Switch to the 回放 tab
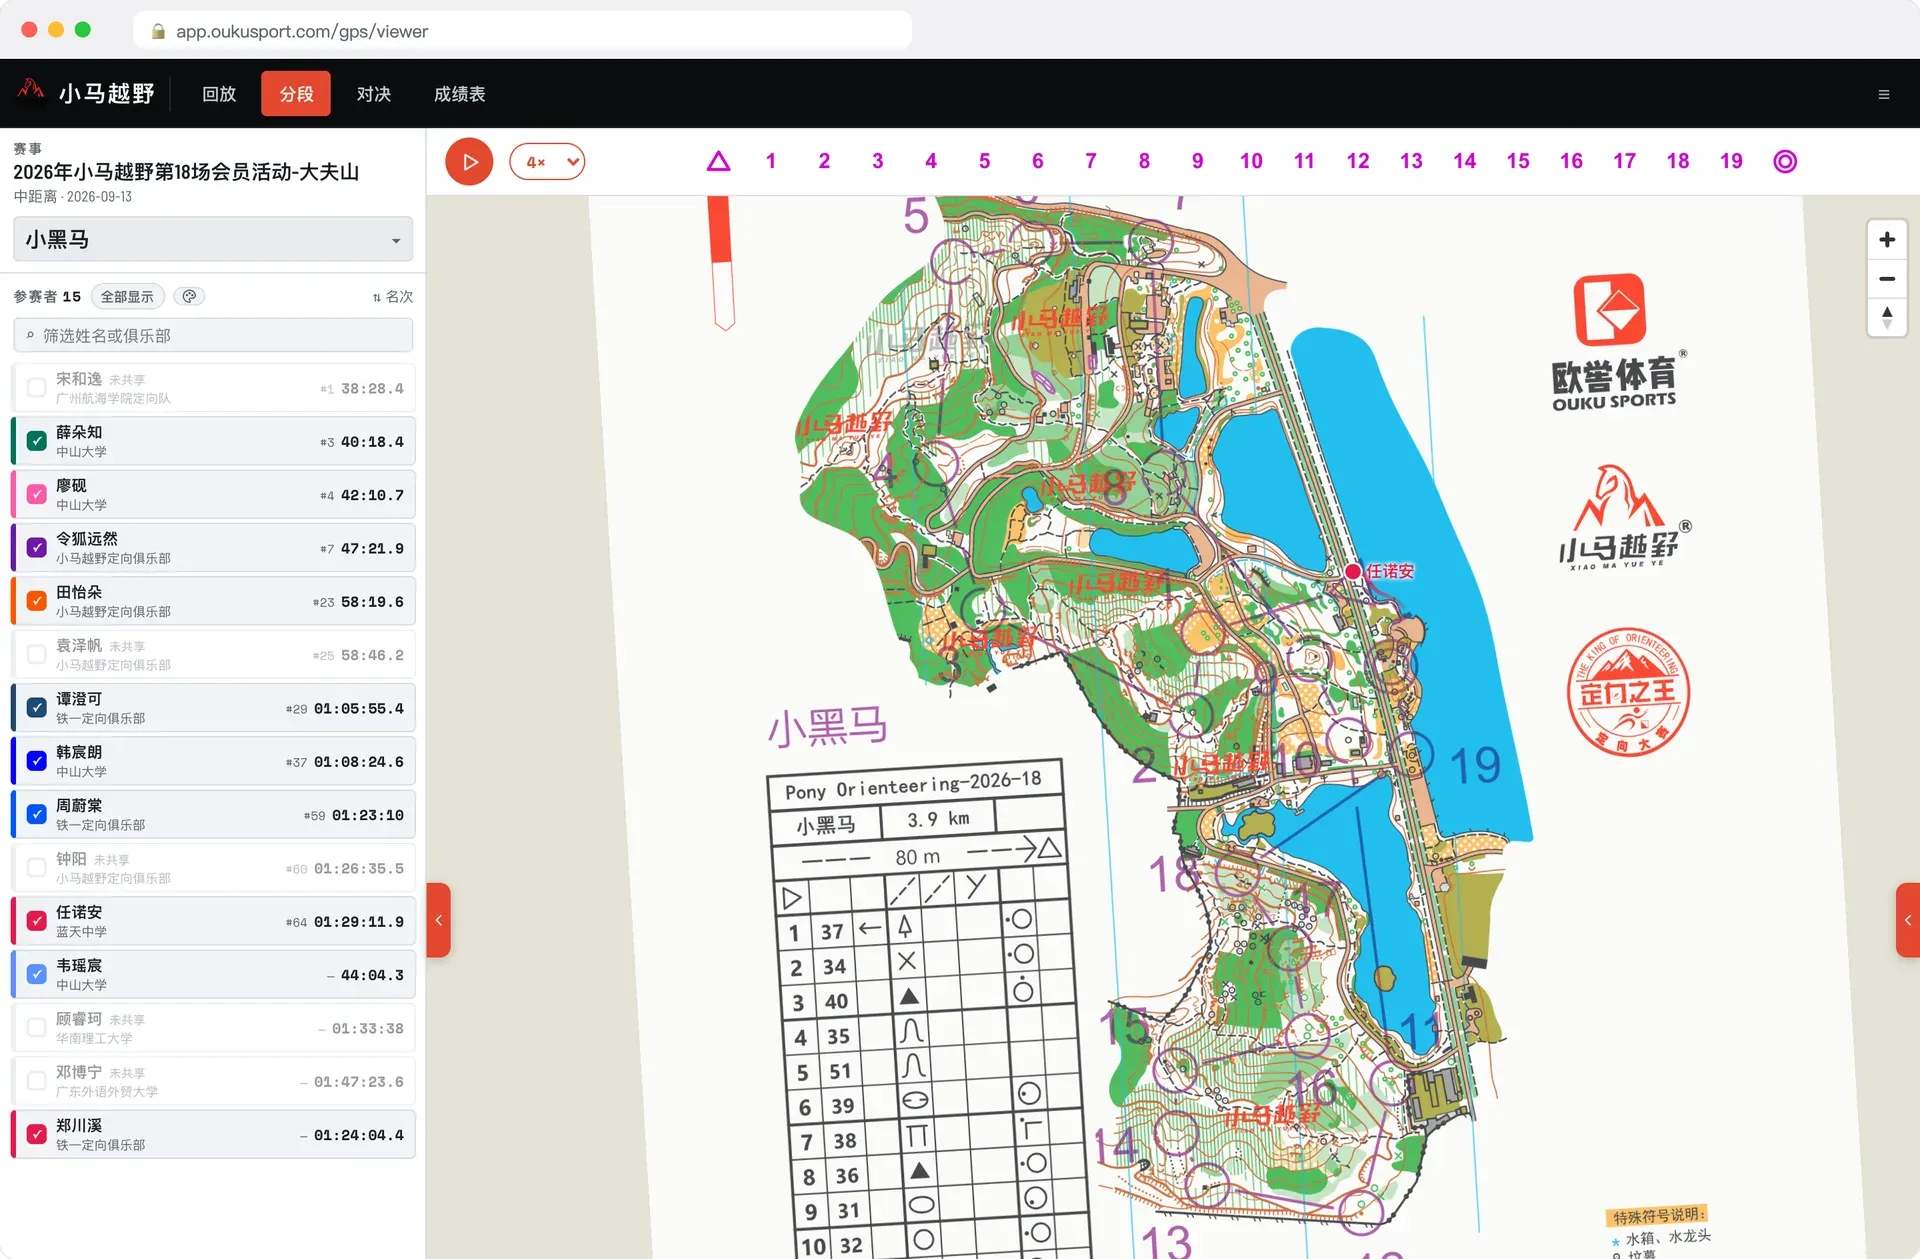The height and width of the screenshot is (1259, 1920). coord(219,94)
